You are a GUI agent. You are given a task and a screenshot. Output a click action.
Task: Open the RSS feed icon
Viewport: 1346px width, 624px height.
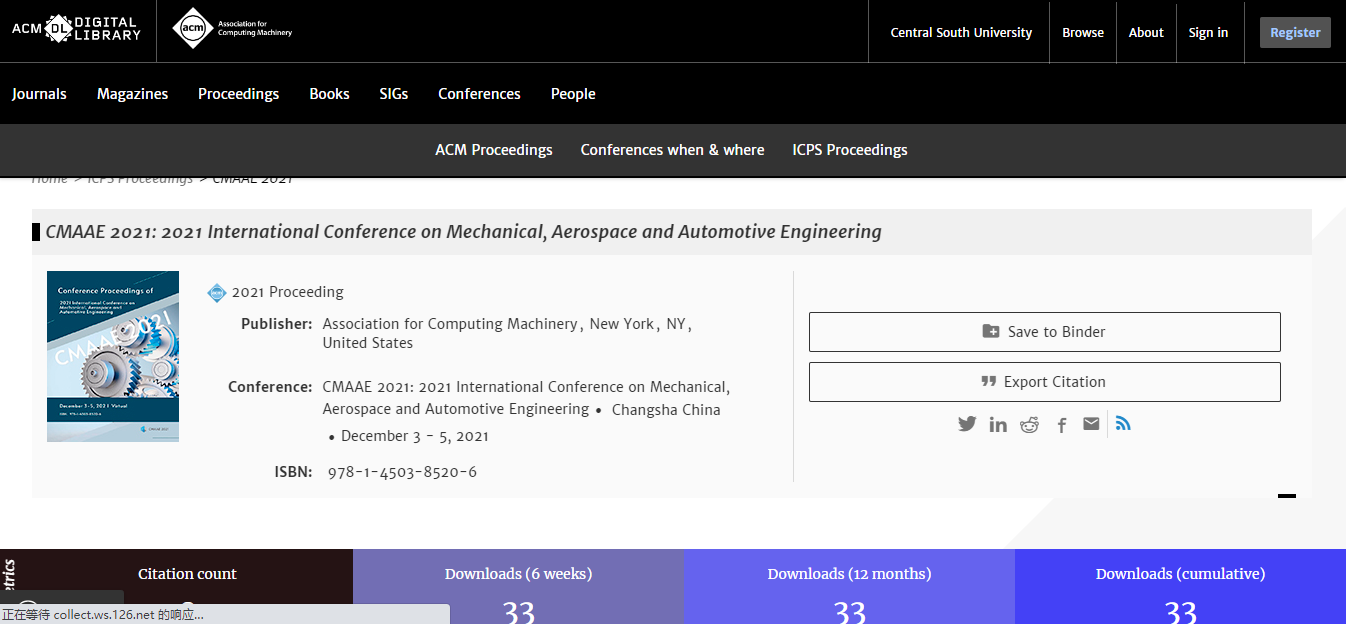[1123, 424]
